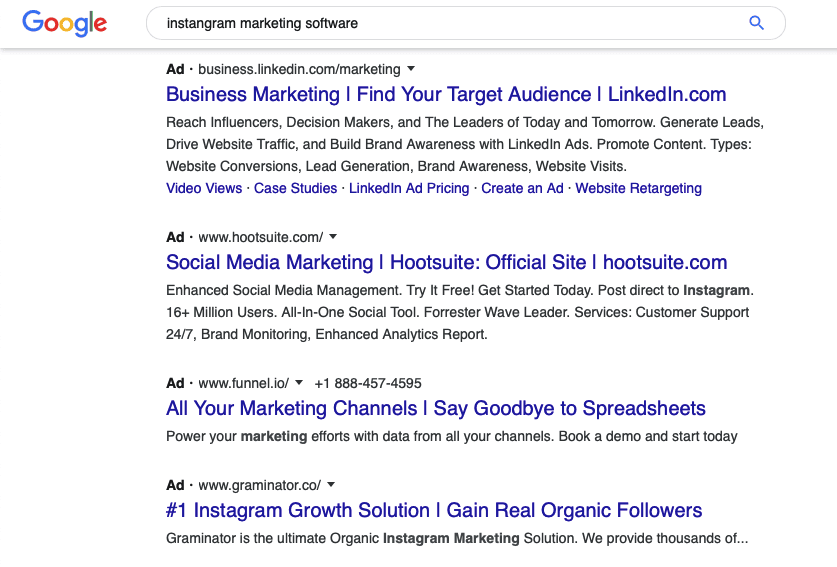Image resolution: width=837 pixels, height=567 pixels.
Task: Click the business.linkedin.com/marketing display URL
Action: coord(299,69)
